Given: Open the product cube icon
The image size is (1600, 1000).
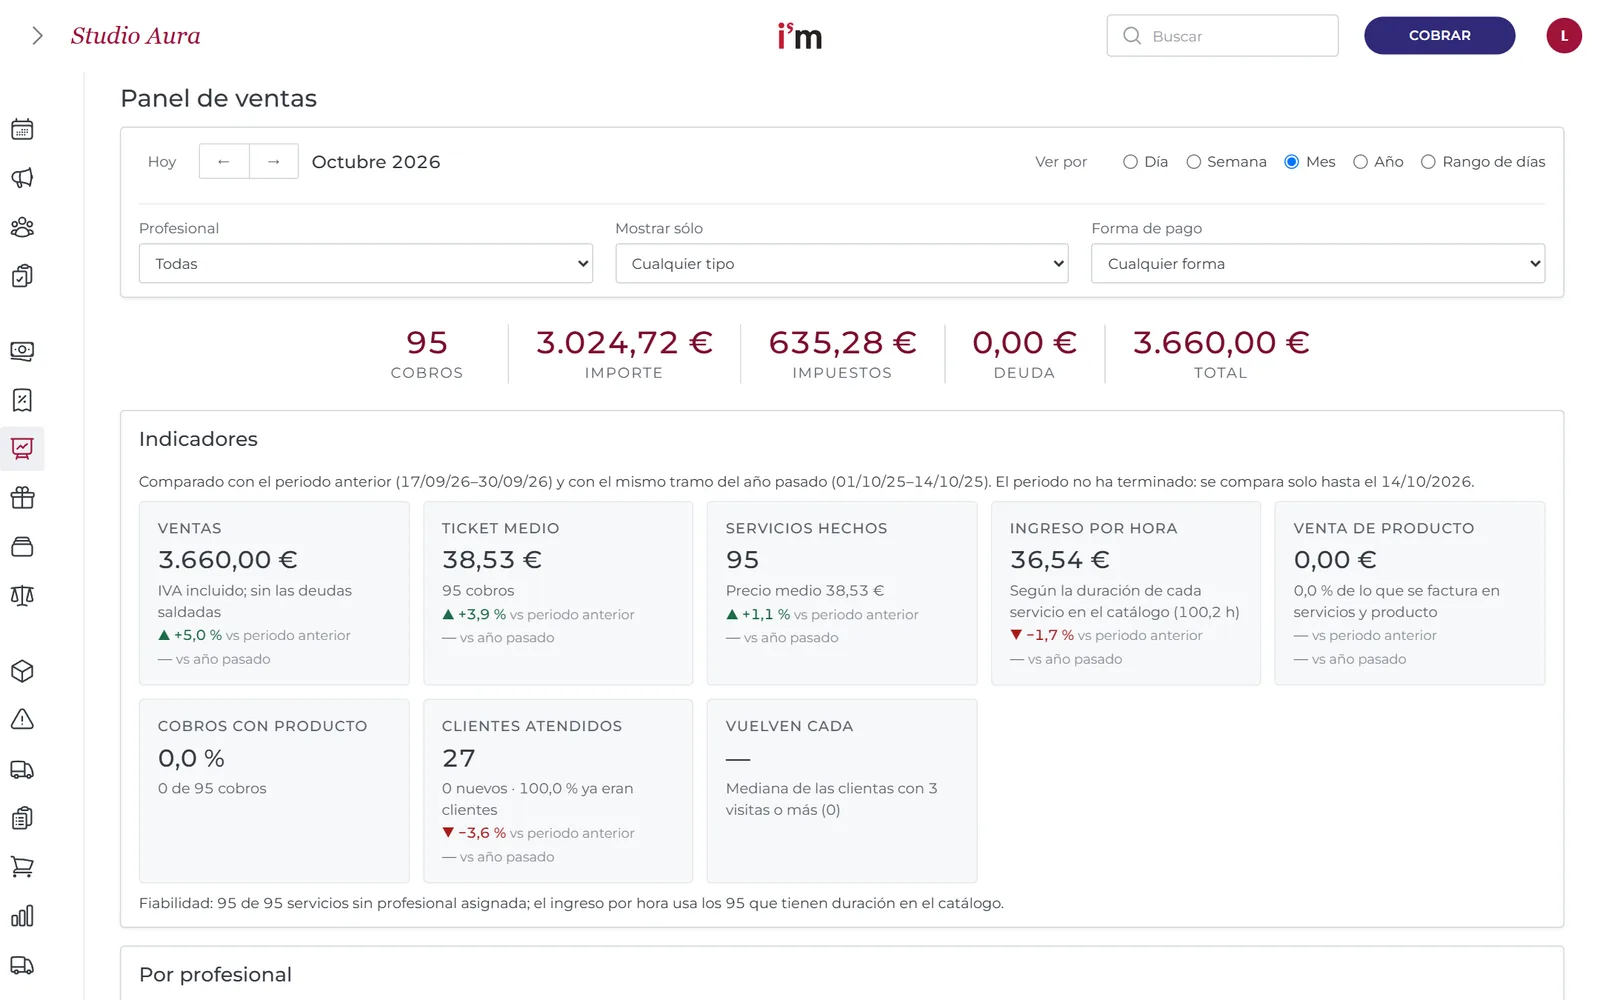Looking at the screenshot, I should click(22, 671).
